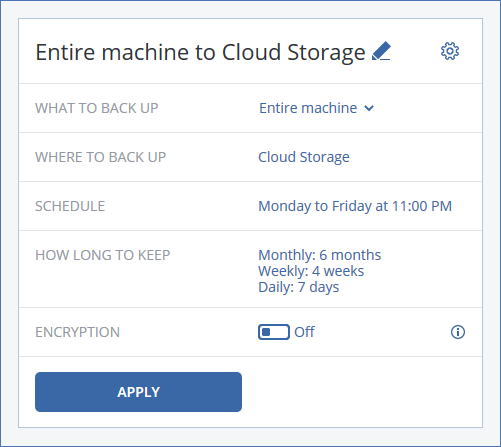Click the SCHEDULE row label
The image size is (501, 447).
click(70, 206)
